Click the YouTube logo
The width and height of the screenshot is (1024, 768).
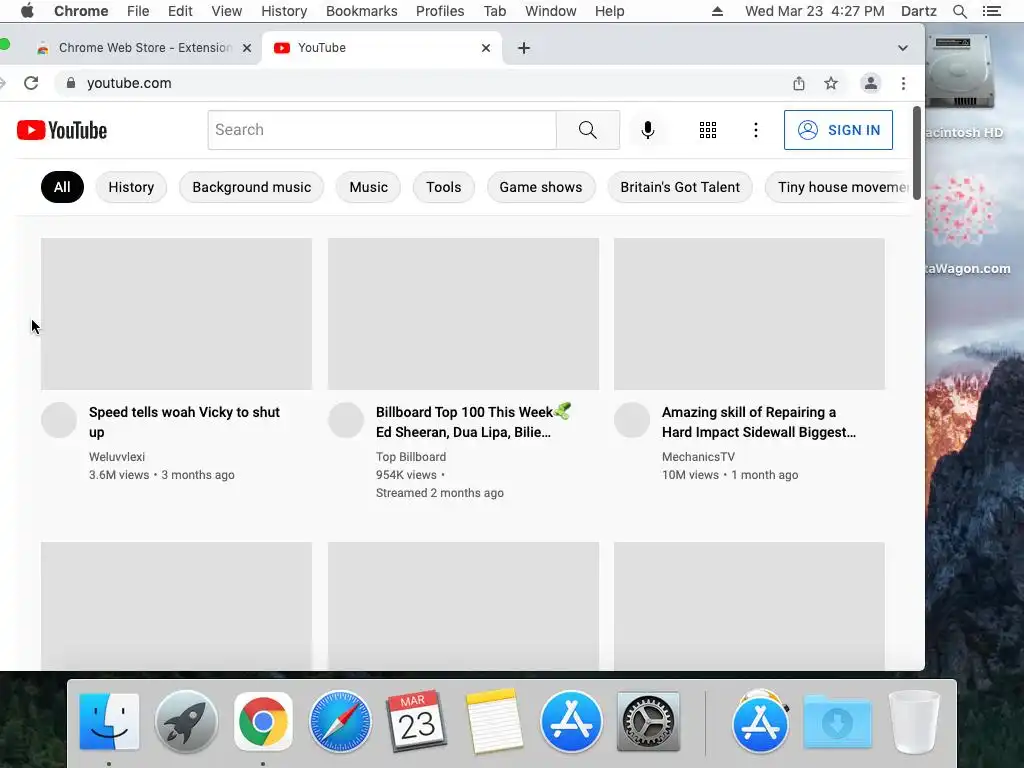tap(62, 130)
